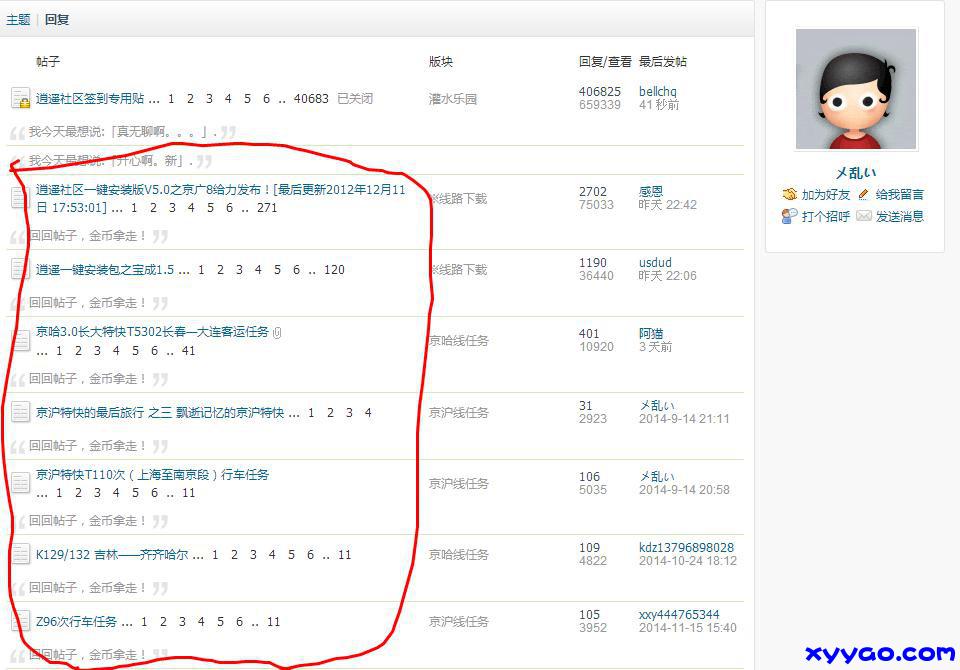This screenshot has height=670, width=960.
Task: Click the thread icon beside Z96次行车任务
Action: pyautogui.click(x=20, y=621)
